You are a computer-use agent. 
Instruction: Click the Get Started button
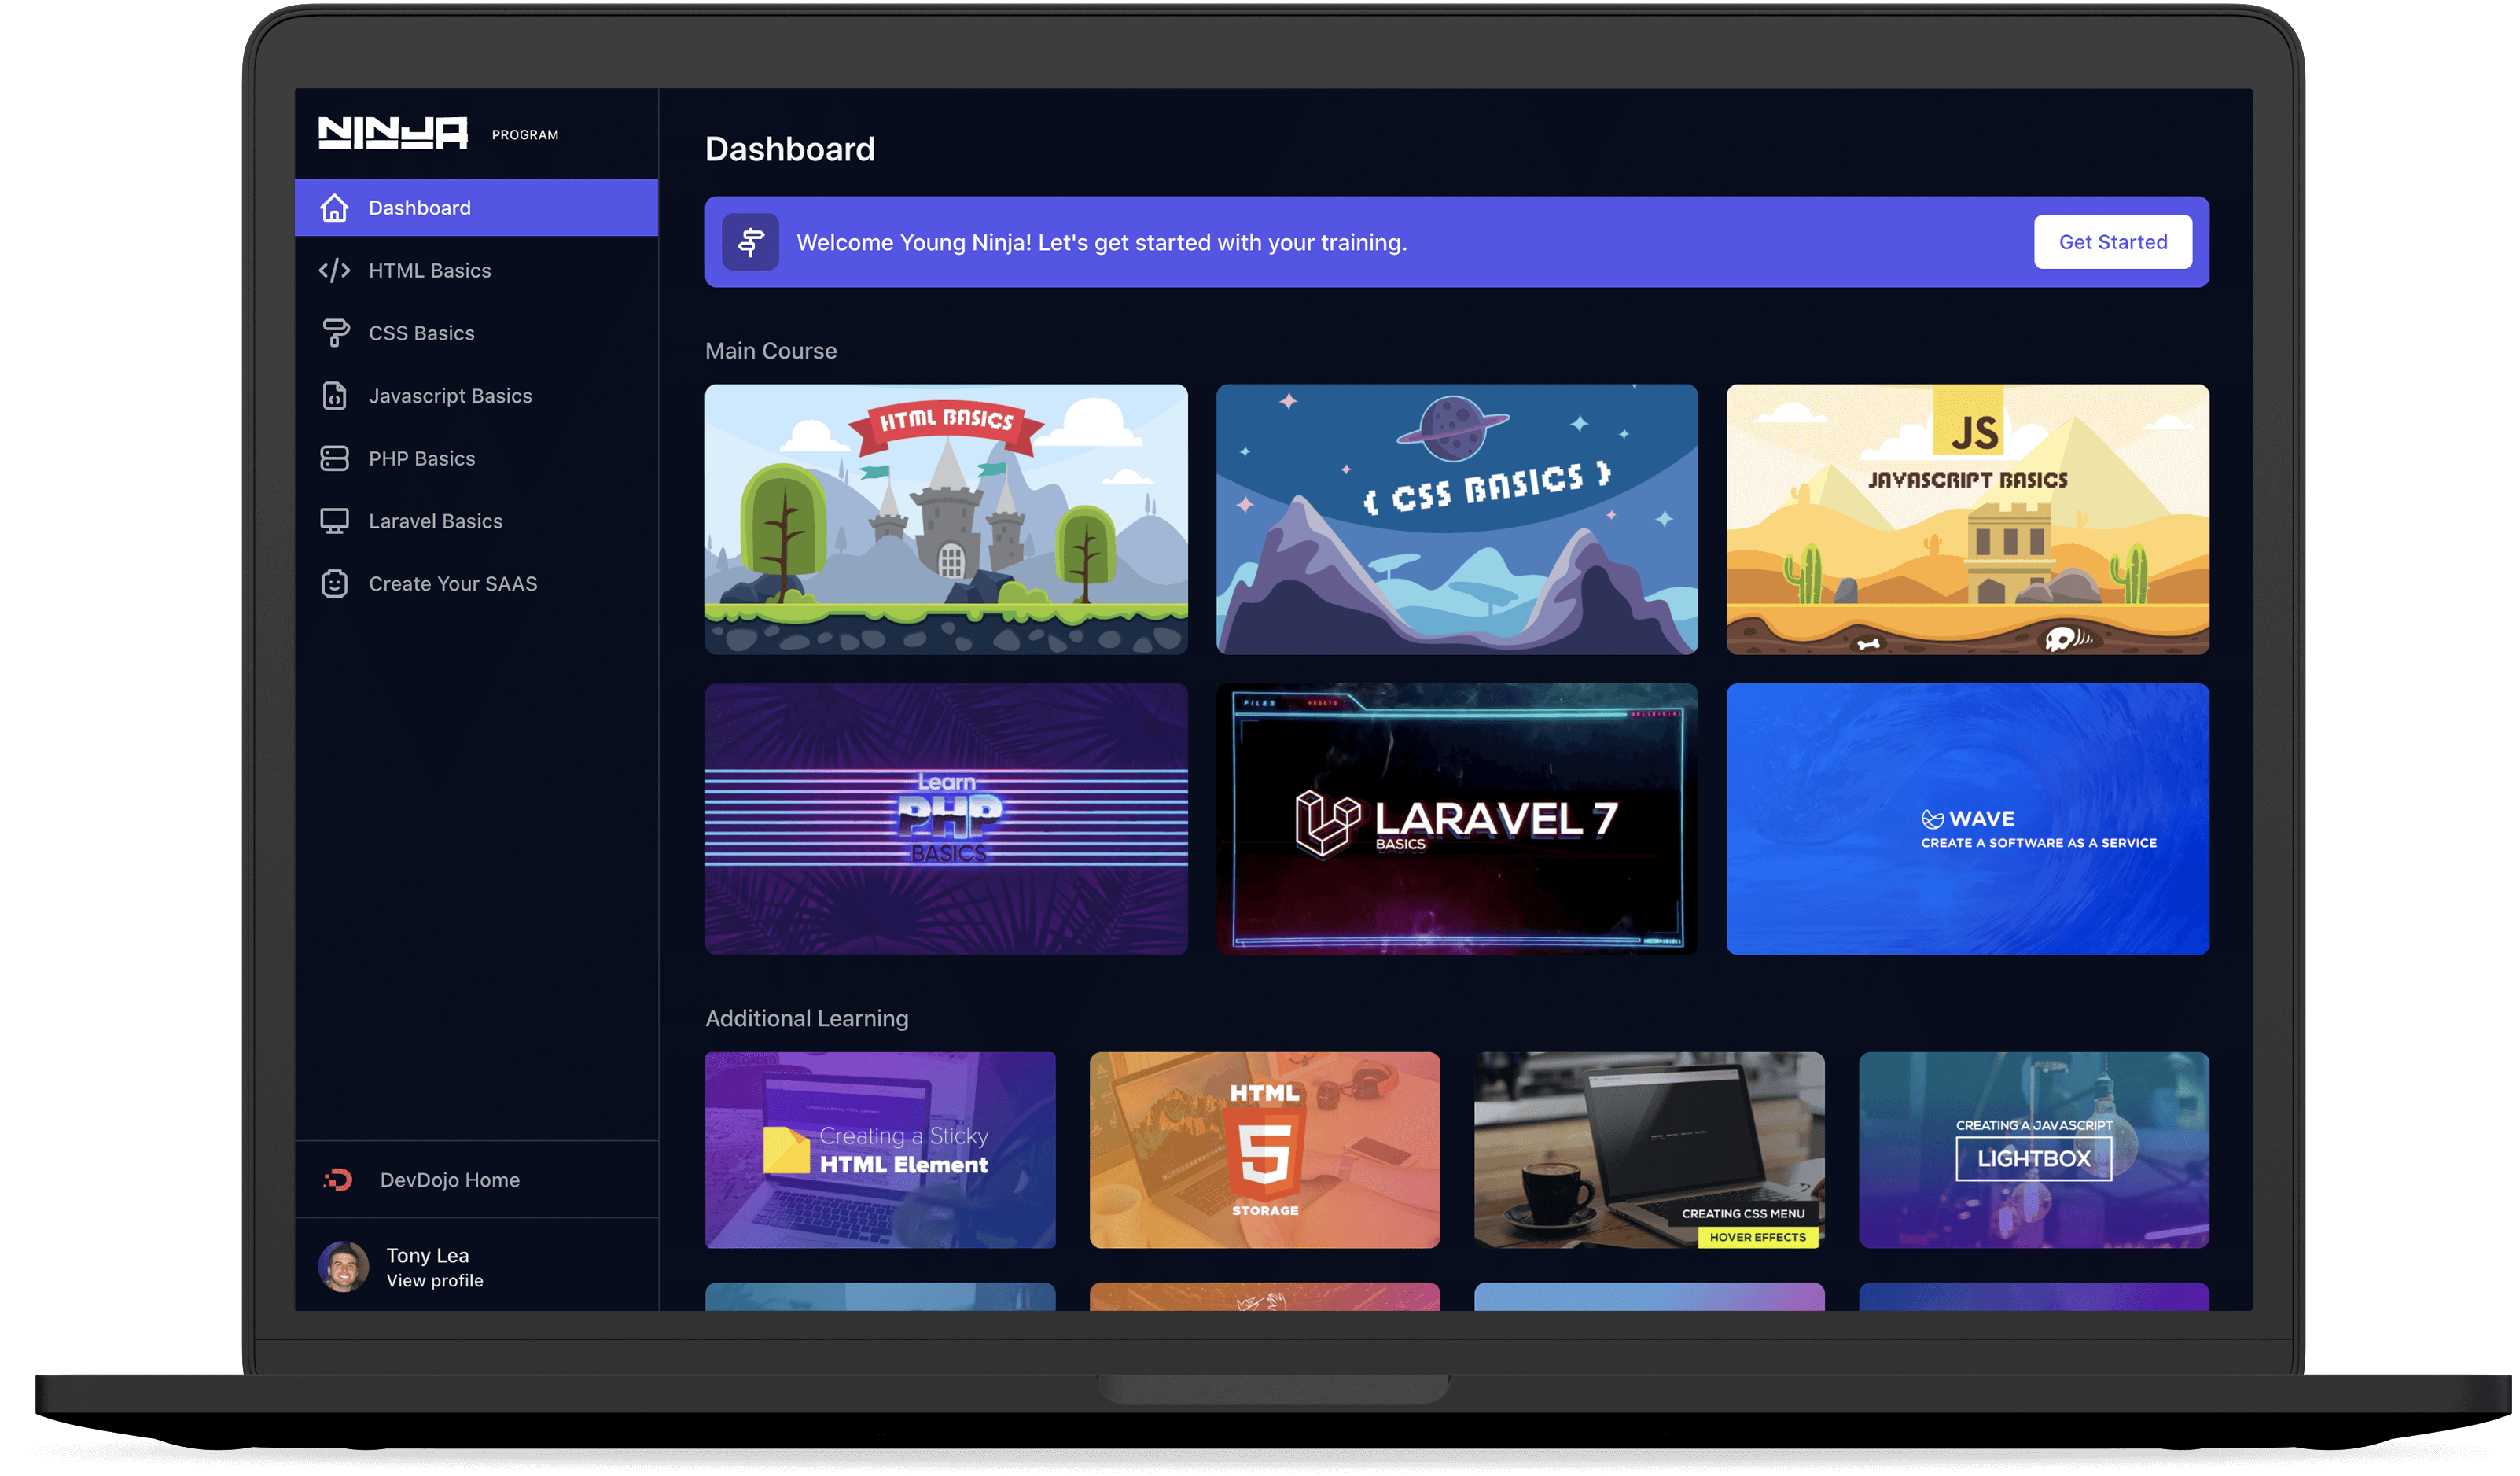(2112, 242)
